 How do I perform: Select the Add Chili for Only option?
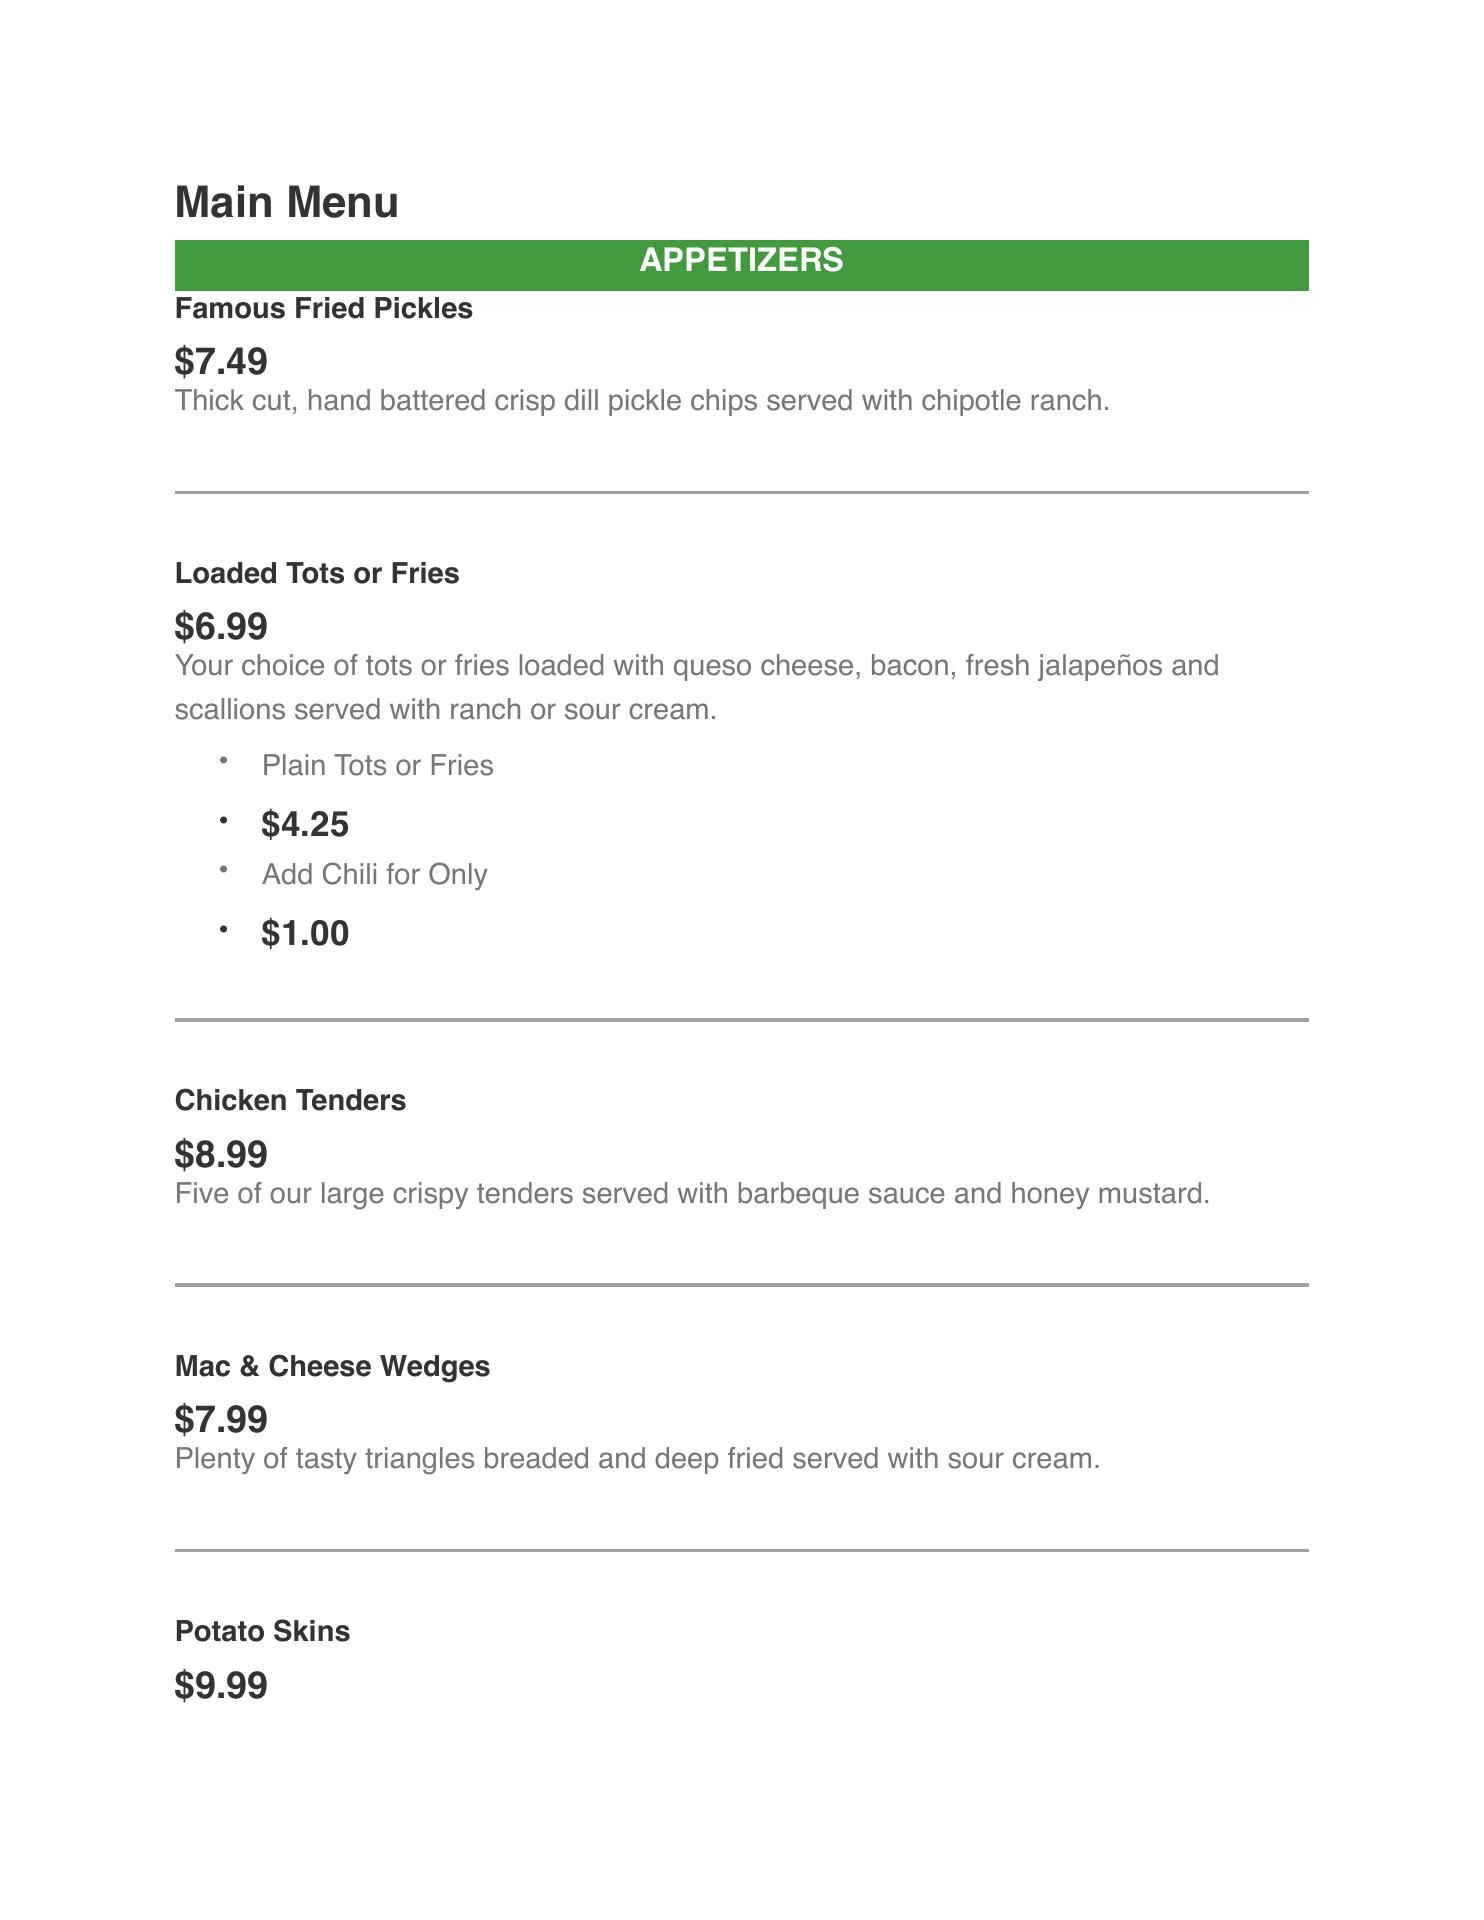click(374, 875)
